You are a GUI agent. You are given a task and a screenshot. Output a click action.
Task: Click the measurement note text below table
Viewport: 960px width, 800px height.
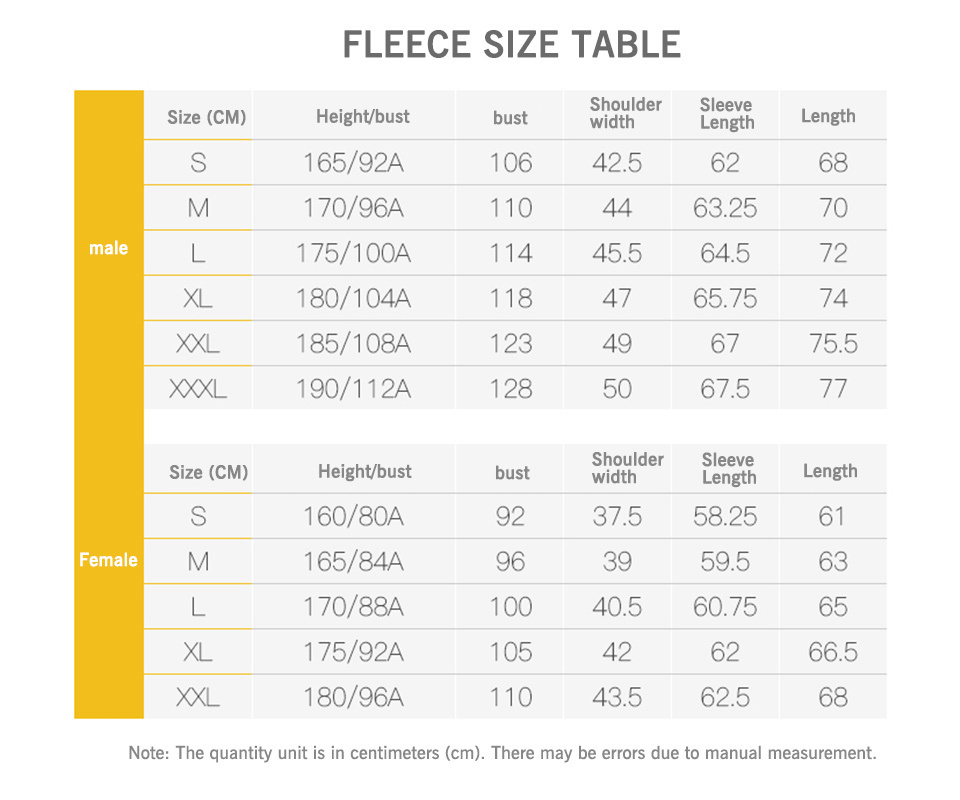click(x=502, y=753)
